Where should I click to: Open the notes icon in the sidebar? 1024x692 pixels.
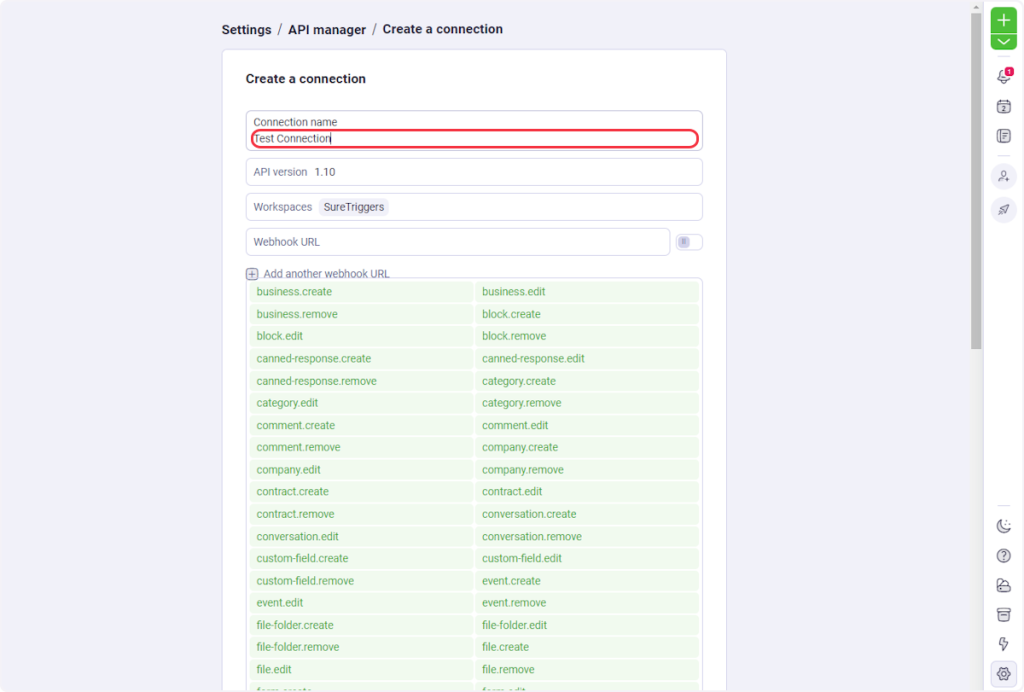point(1003,136)
